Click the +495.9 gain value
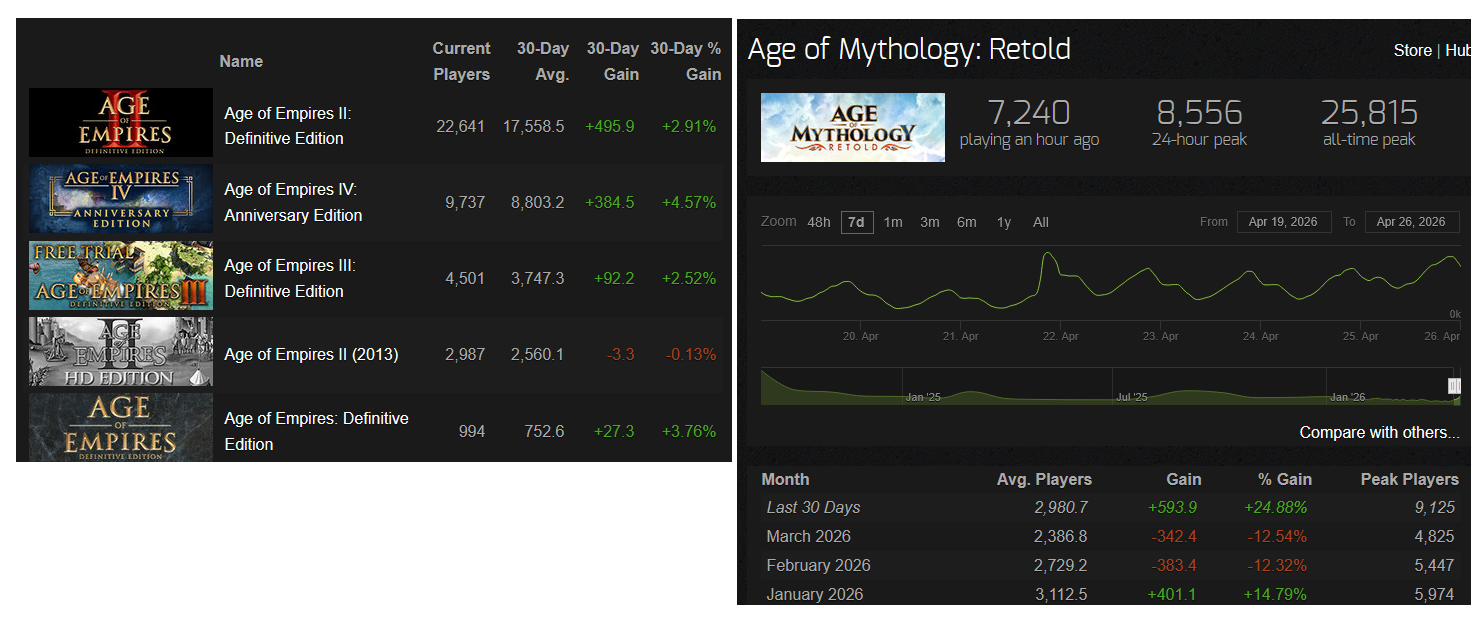1482x619 pixels. pos(610,126)
